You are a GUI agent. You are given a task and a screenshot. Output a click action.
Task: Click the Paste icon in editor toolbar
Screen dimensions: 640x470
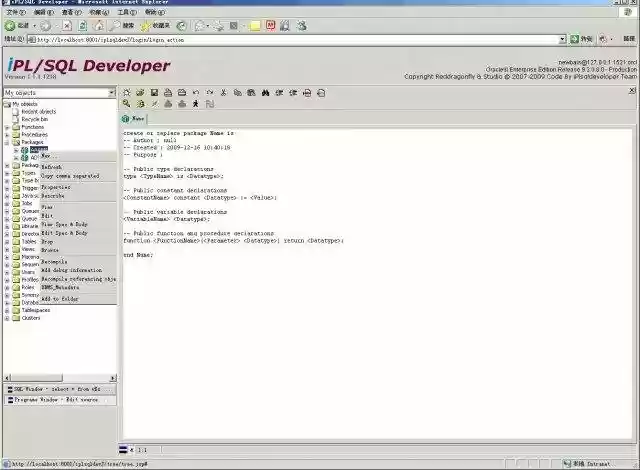point(251,93)
